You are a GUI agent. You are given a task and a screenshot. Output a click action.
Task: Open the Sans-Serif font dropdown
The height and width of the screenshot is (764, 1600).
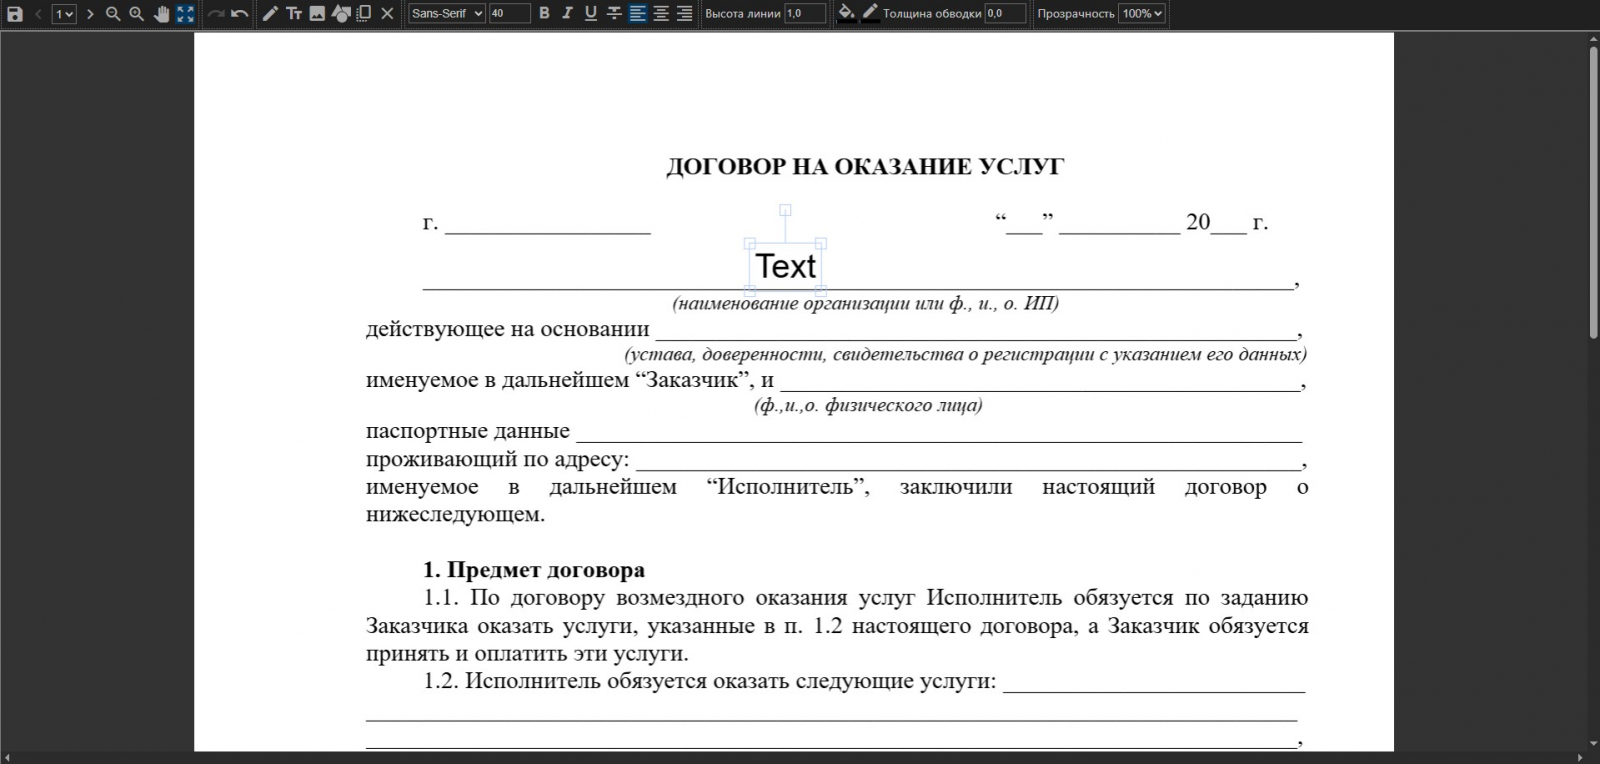446,14
